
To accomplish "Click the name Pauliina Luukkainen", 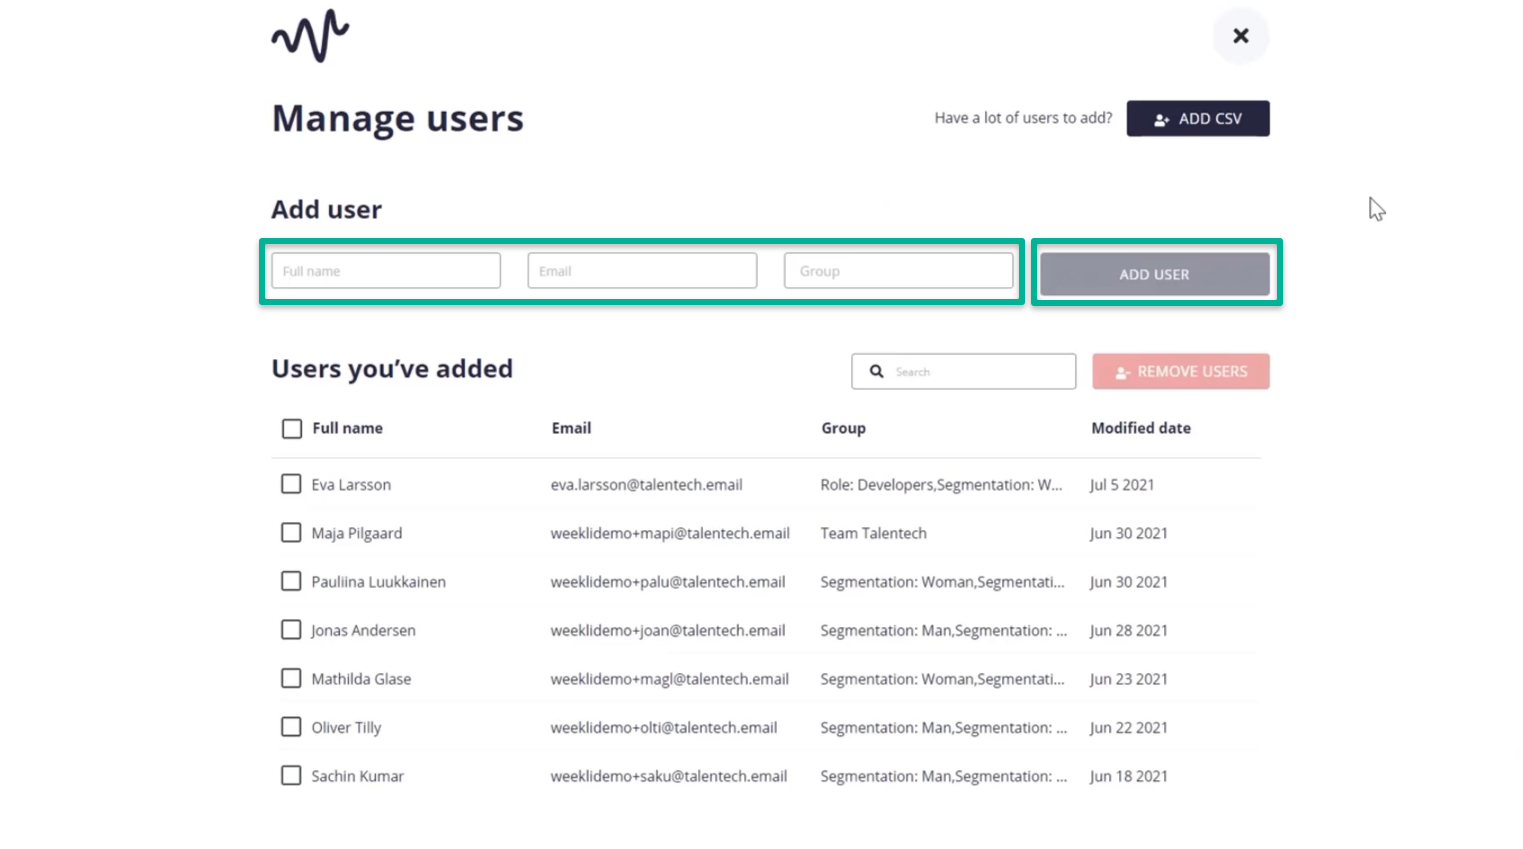I will [x=378, y=582].
